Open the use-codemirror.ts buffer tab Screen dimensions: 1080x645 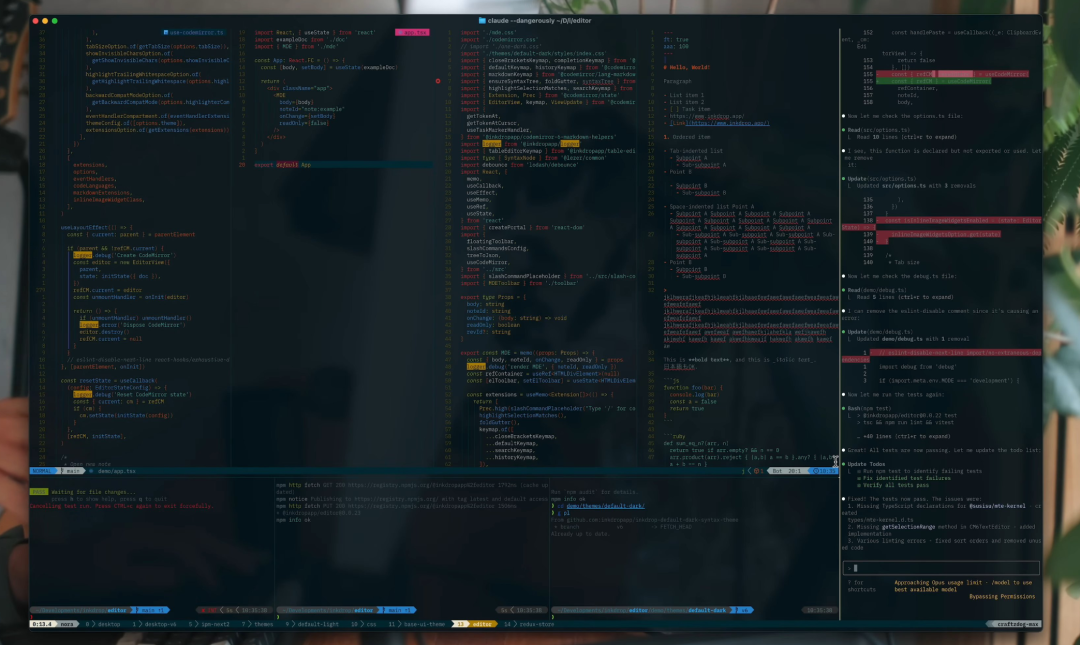pos(194,32)
